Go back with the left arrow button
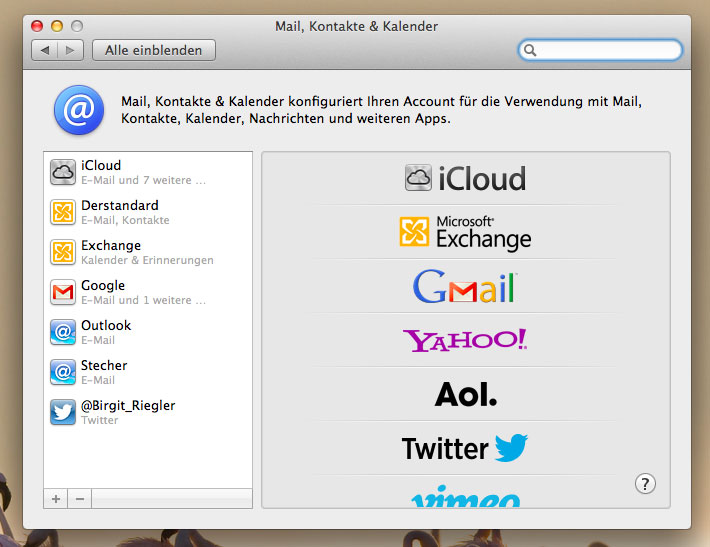This screenshot has height=547, width=710. (45, 50)
